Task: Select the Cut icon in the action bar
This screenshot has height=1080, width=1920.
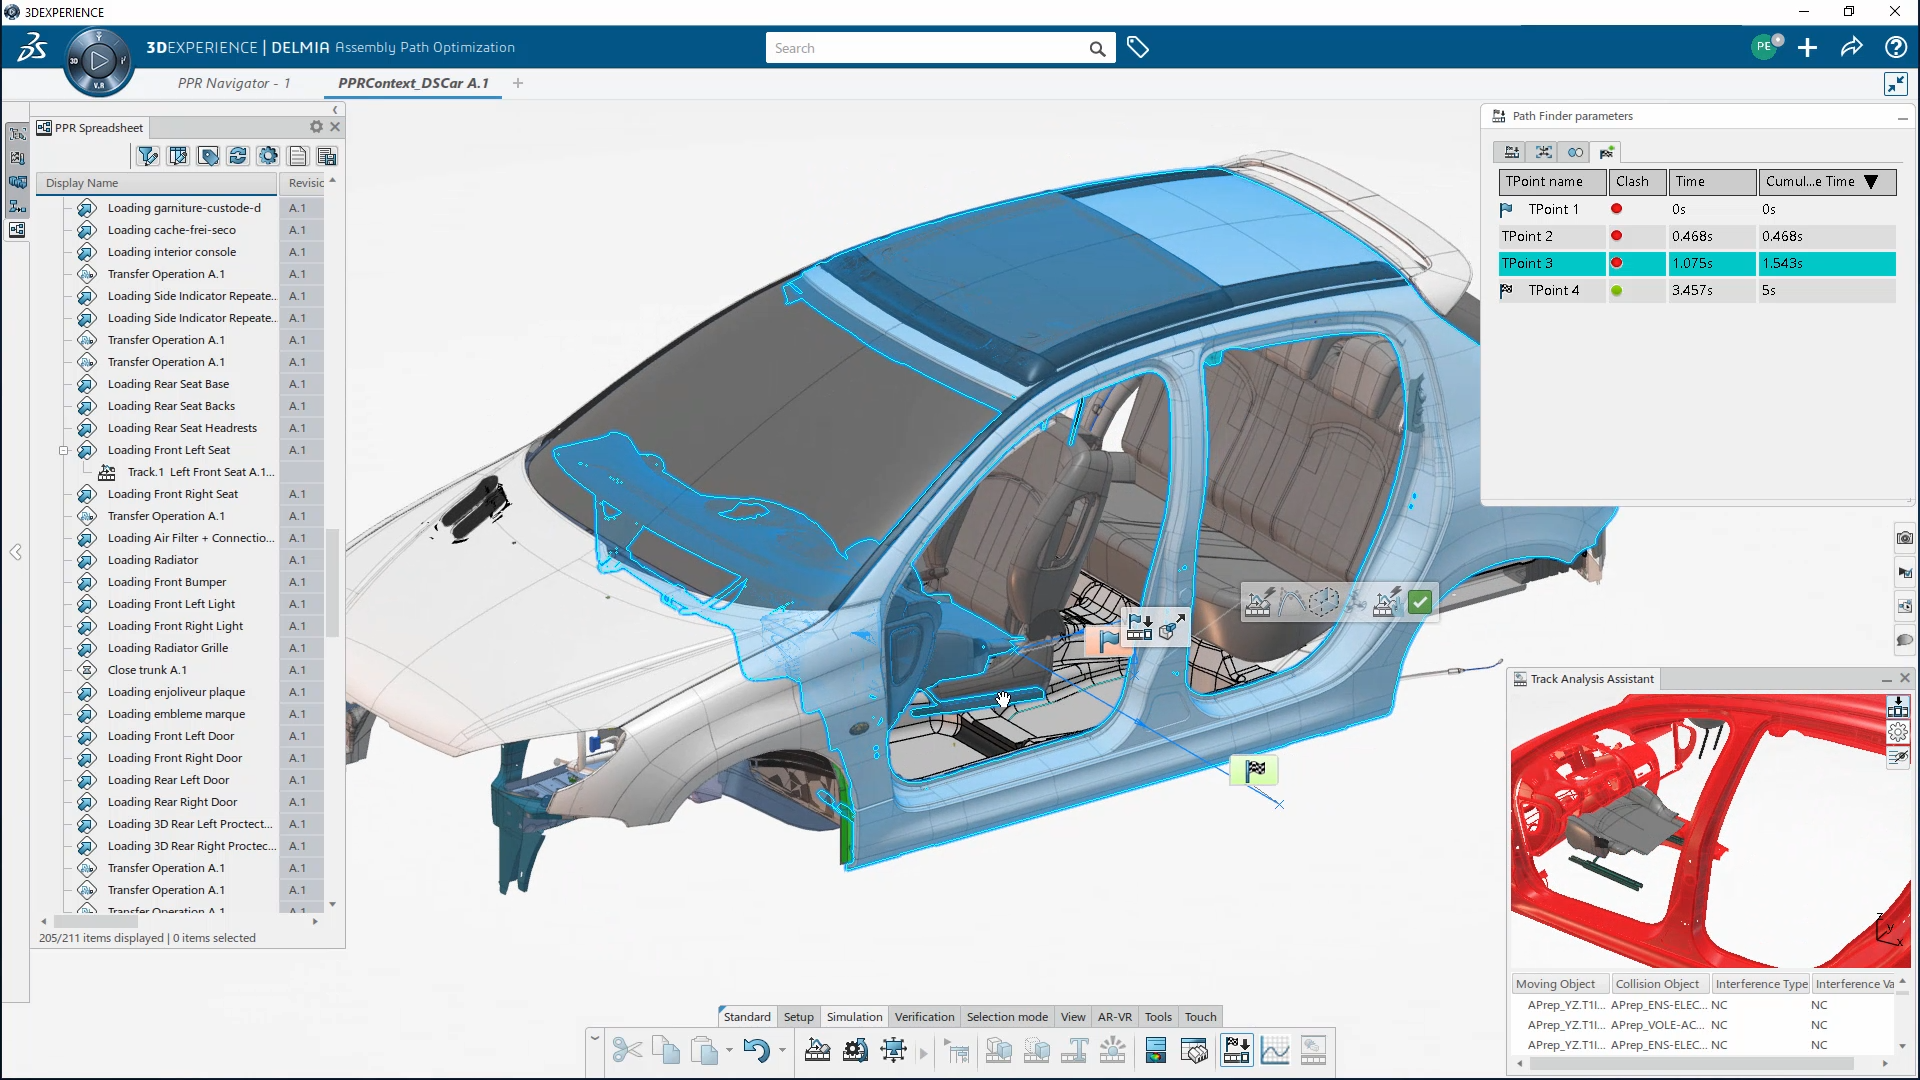Action: pos(627,1050)
